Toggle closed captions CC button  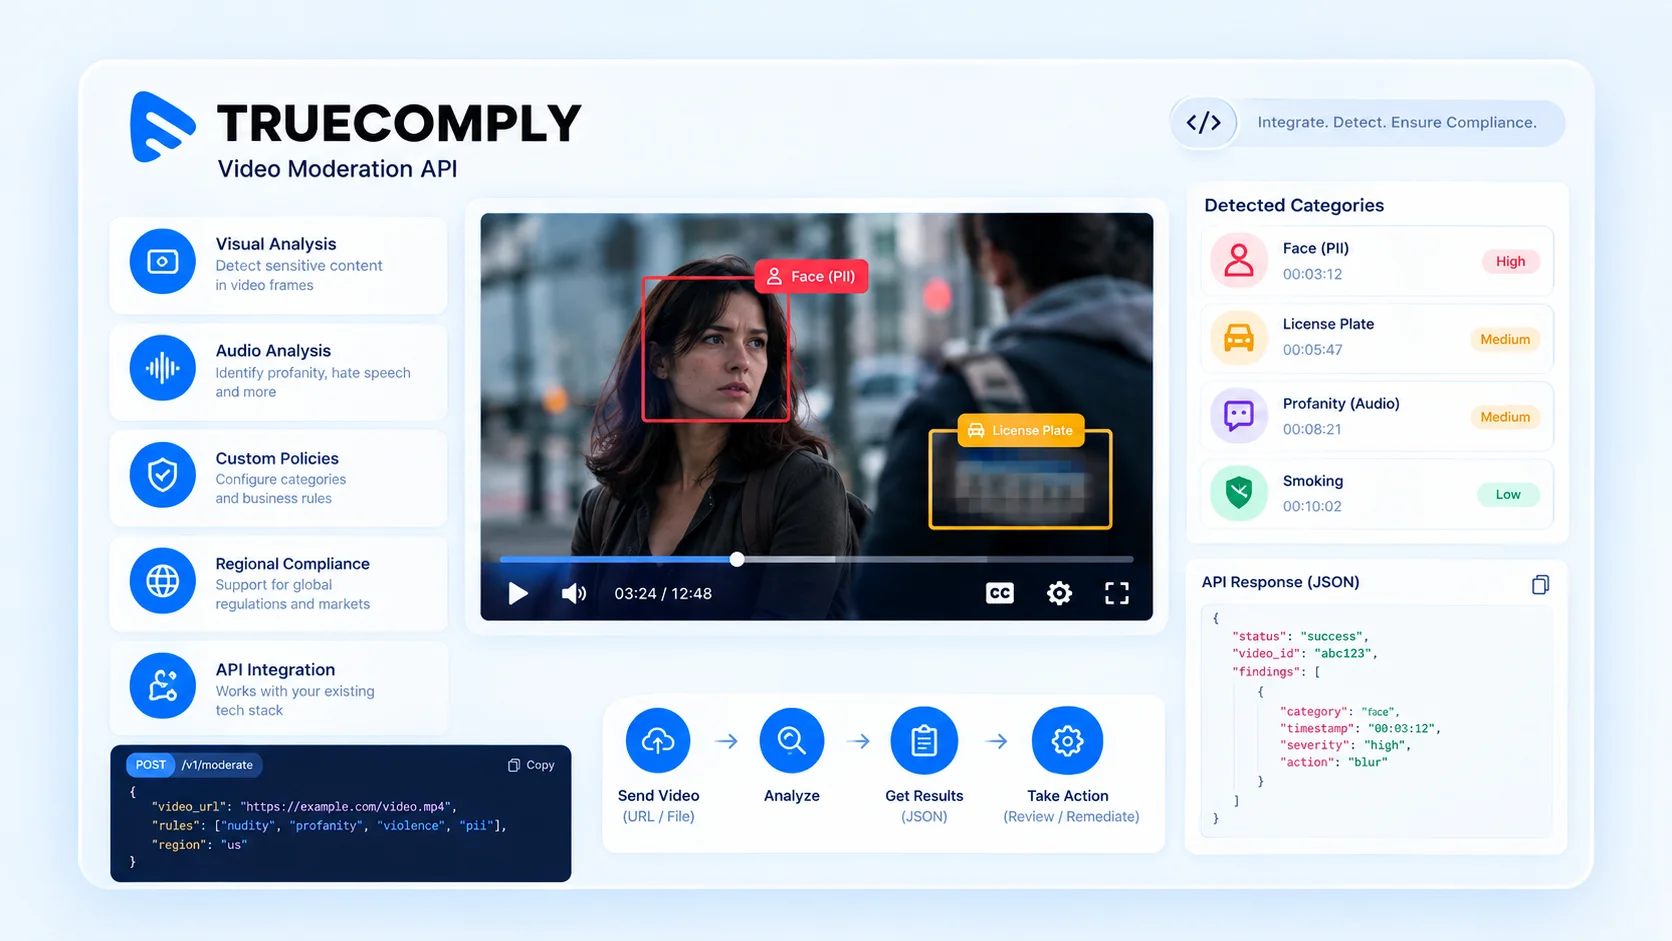coord(999,593)
